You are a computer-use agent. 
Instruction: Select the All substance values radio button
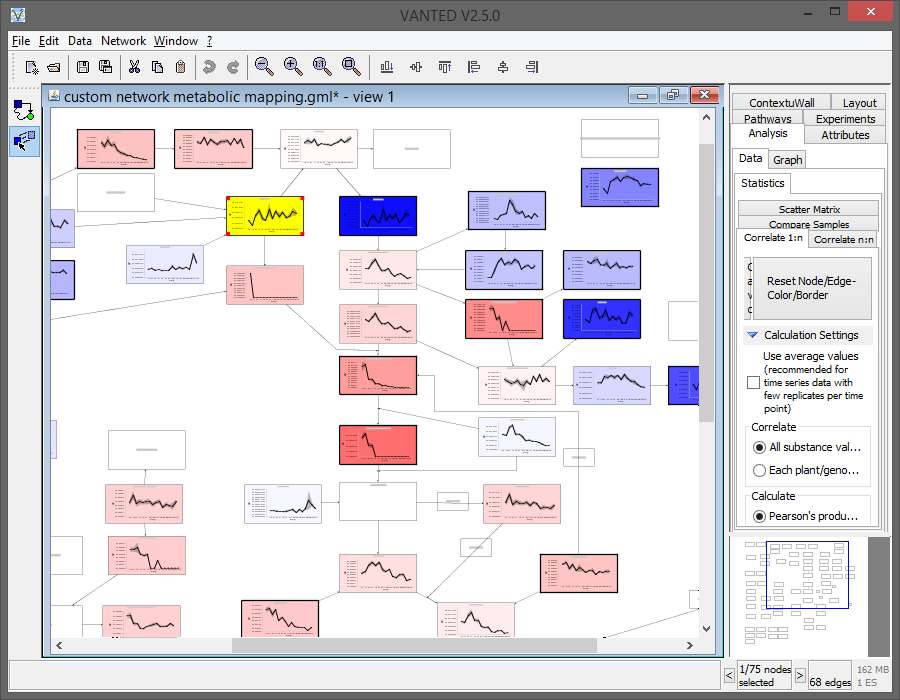coord(760,447)
